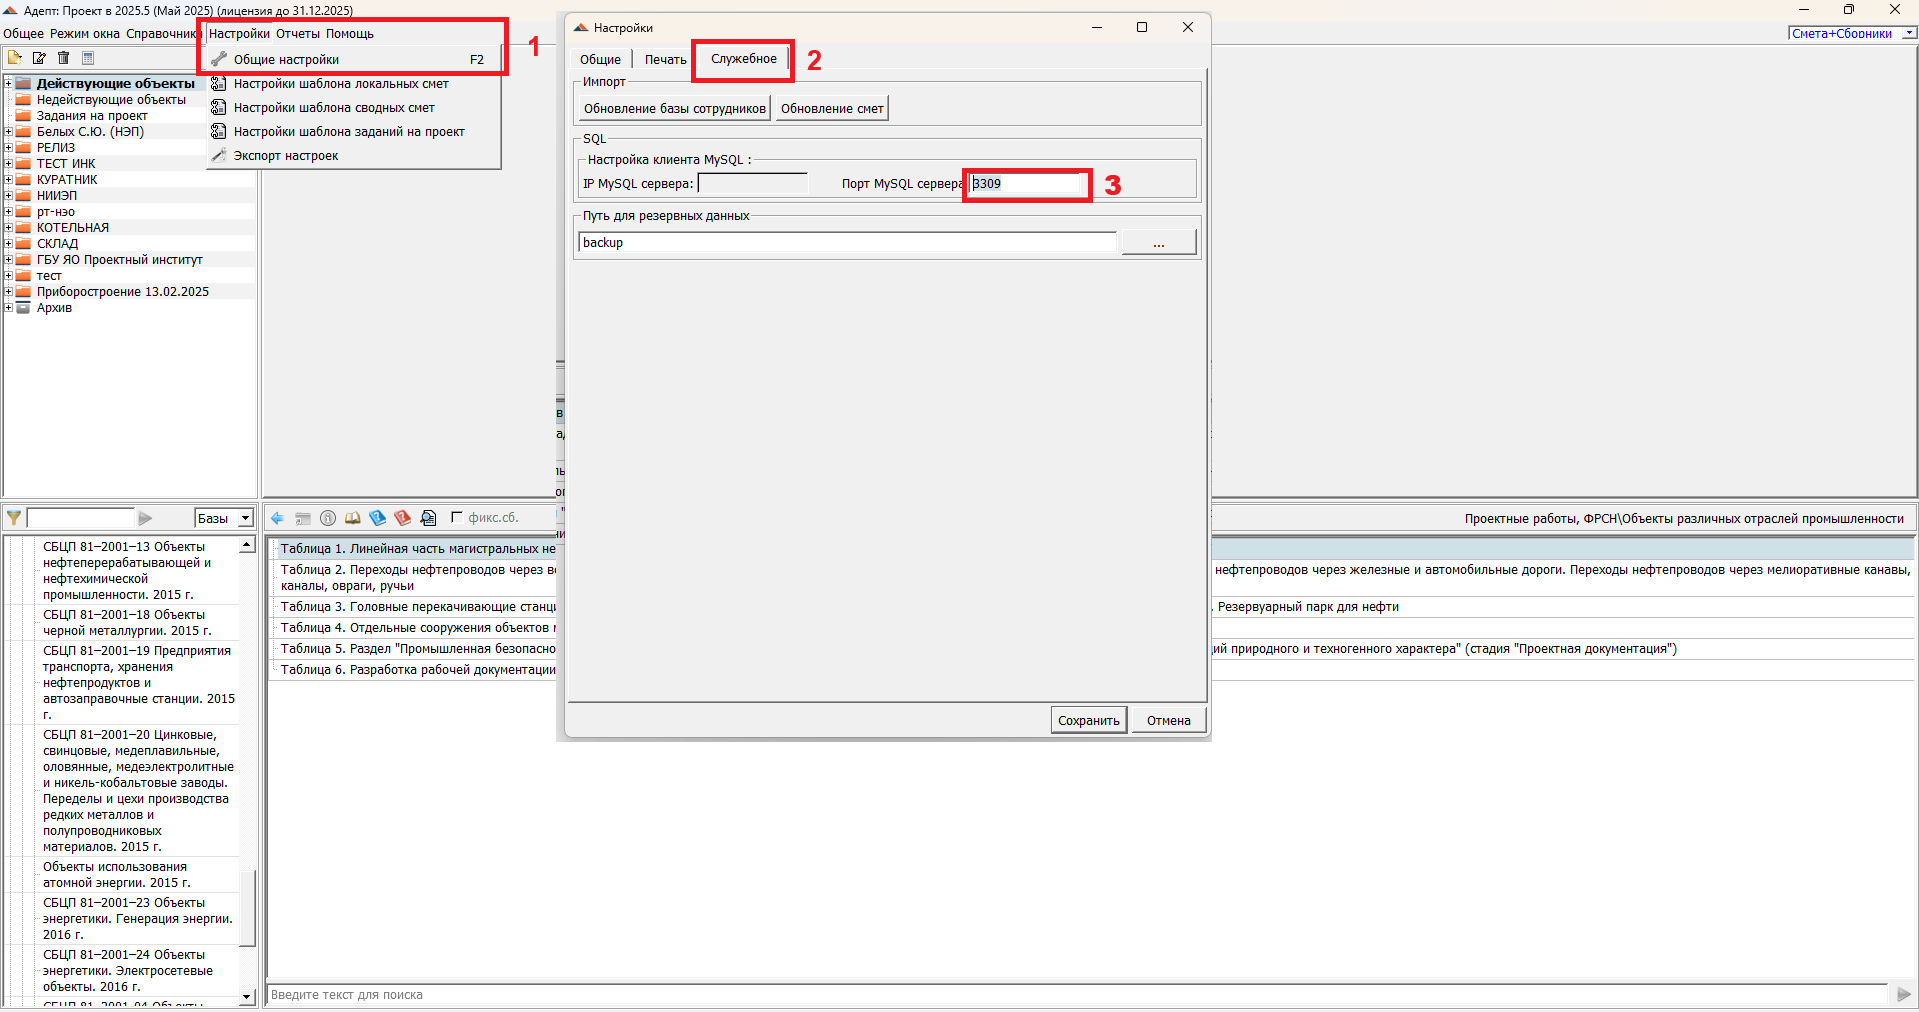The width and height of the screenshot is (1919, 1012).
Task: Click the open book icon
Action: point(353,518)
